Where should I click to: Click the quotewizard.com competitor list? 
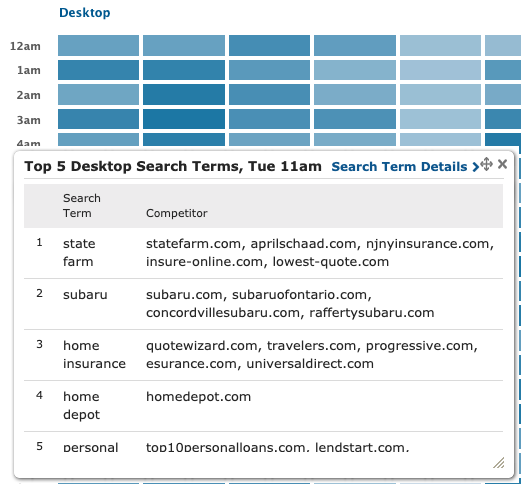[312, 355]
